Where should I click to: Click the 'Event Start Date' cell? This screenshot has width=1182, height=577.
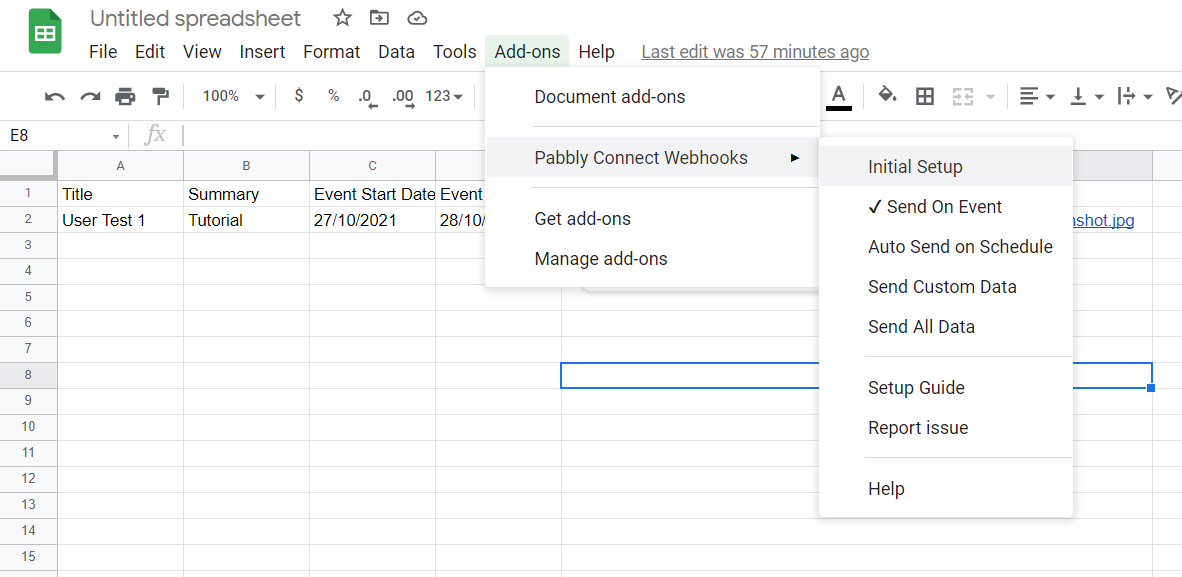click(x=372, y=194)
